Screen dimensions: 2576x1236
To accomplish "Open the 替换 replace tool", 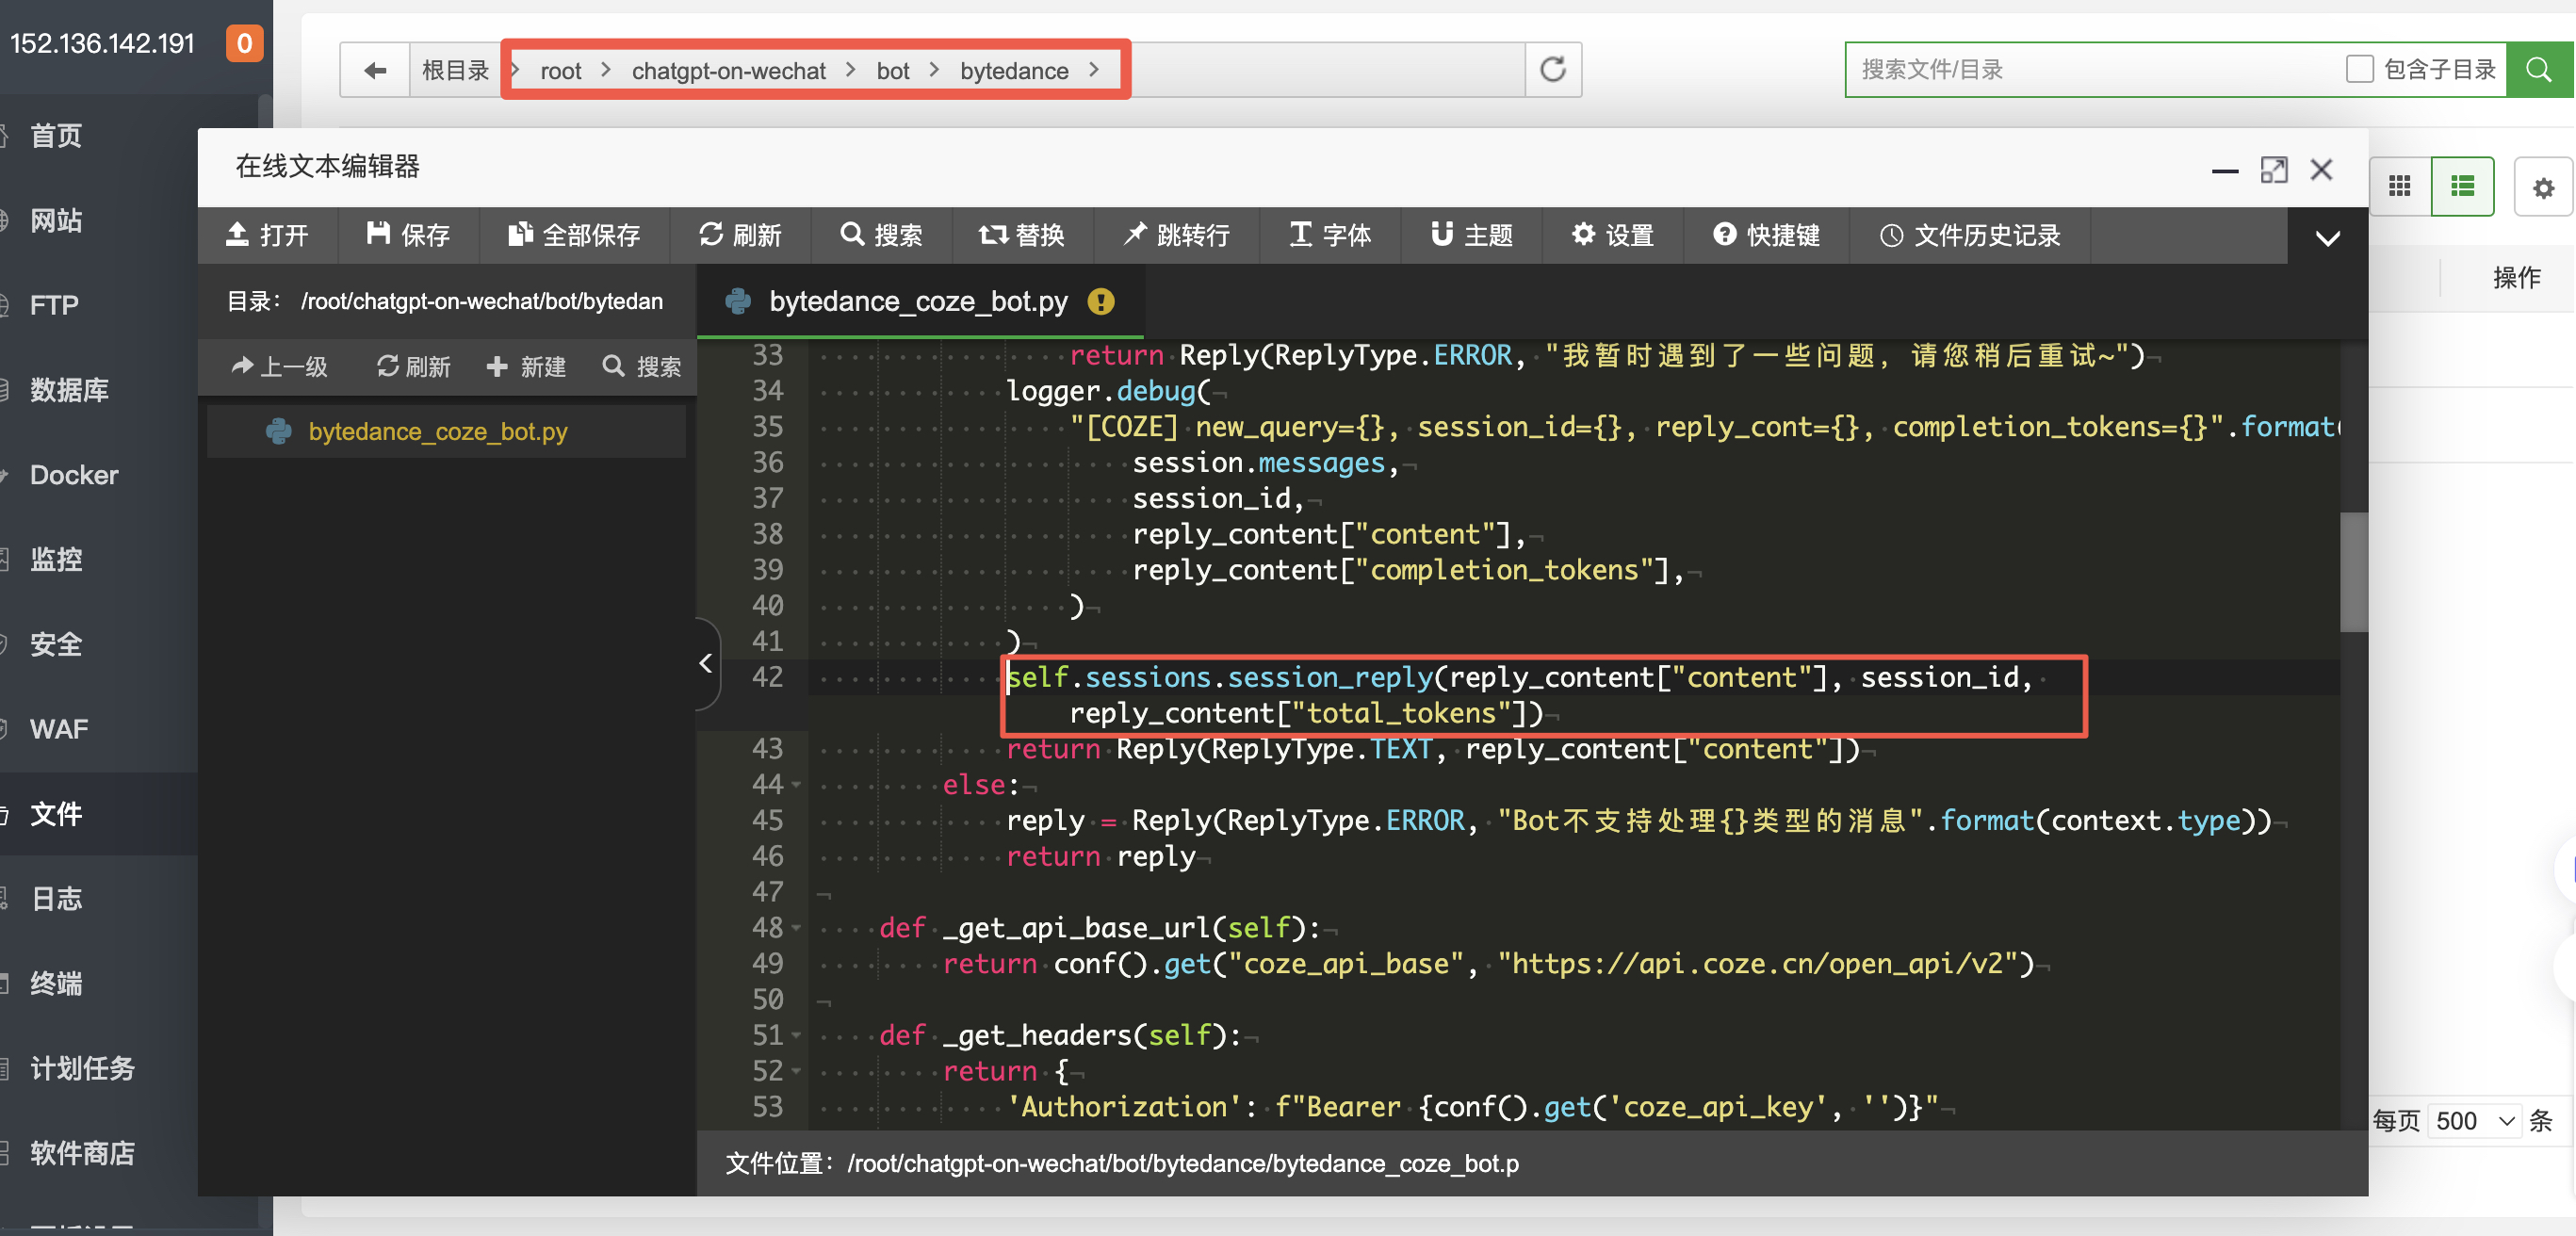I will (1022, 235).
